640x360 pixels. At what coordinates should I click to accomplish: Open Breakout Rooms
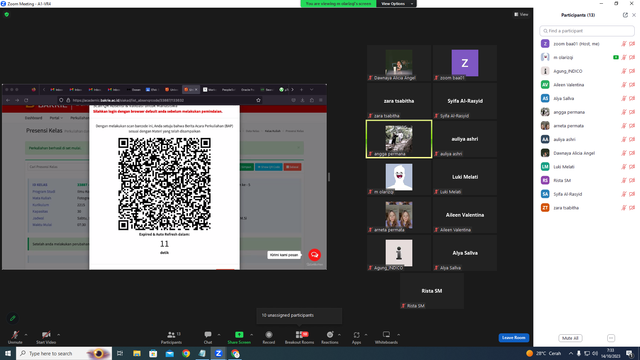[x=299, y=337]
